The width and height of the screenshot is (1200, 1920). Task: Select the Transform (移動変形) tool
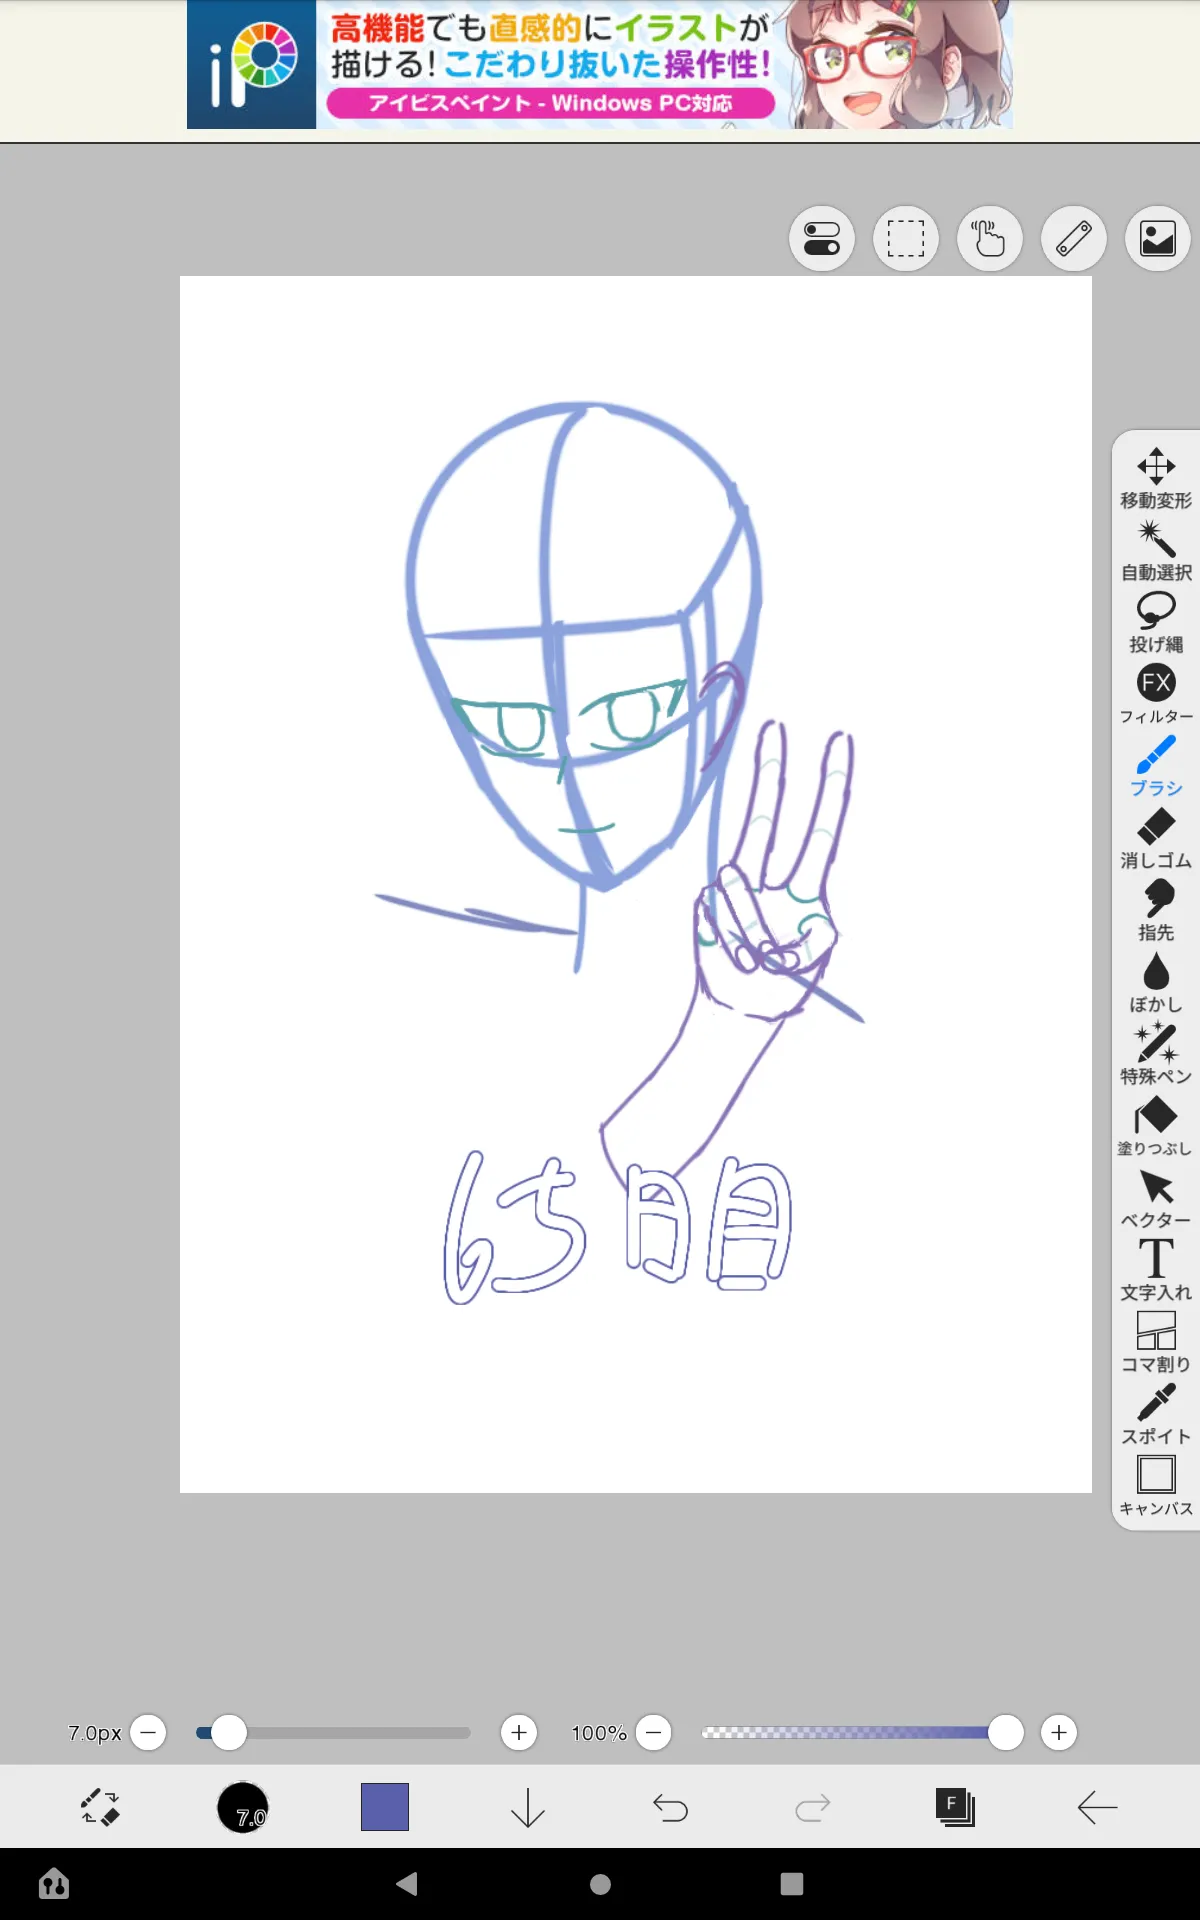(x=1156, y=478)
